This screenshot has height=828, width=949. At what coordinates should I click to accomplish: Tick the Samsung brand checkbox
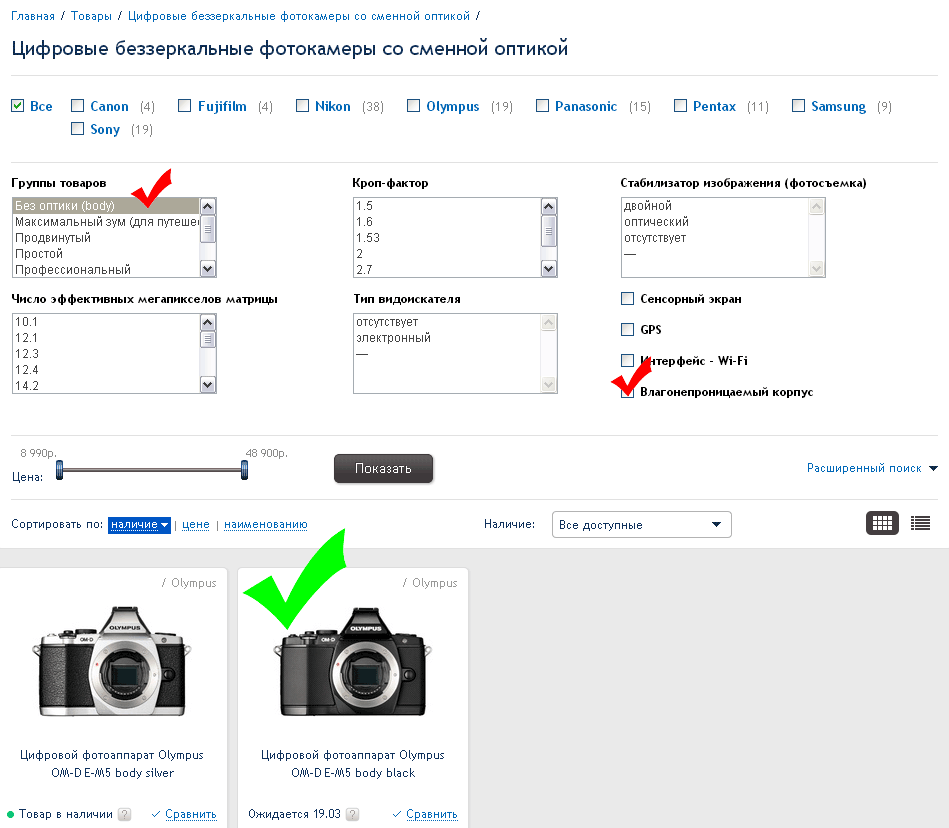click(798, 105)
